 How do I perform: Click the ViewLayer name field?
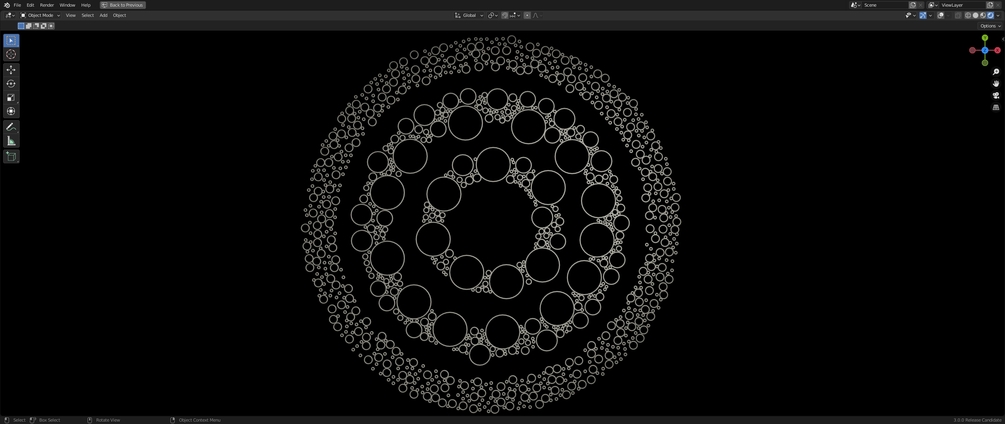[x=963, y=5]
